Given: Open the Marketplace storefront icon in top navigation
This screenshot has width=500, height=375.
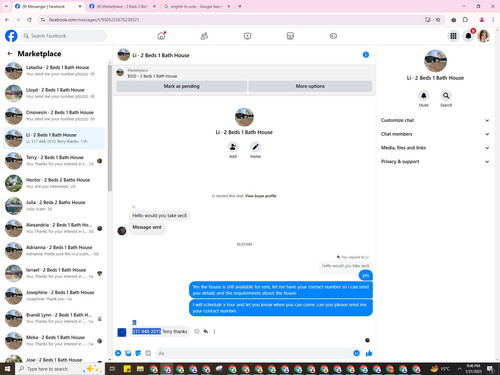Looking at the screenshot, I should coord(290,36).
